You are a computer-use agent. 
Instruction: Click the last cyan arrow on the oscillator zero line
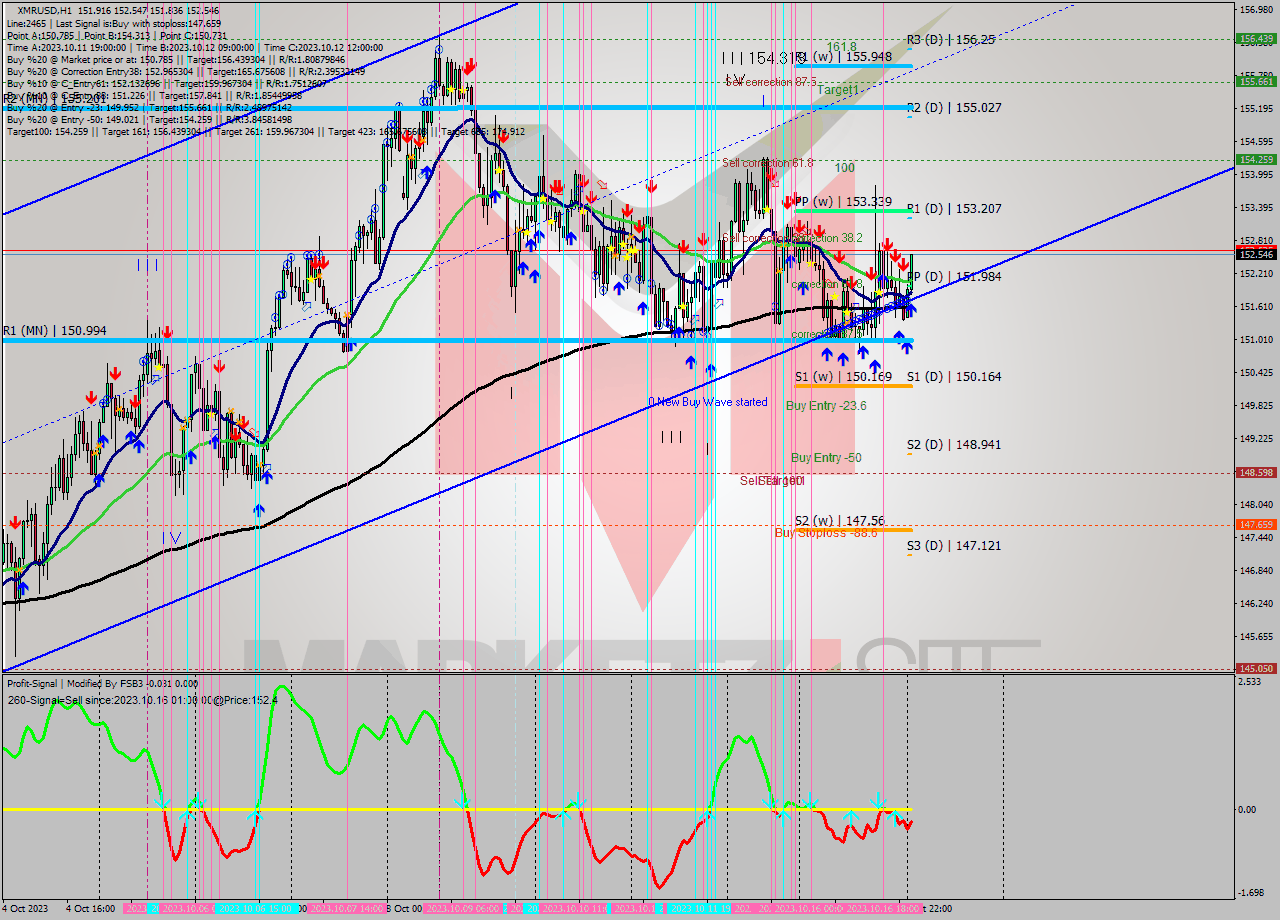tap(893, 819)
